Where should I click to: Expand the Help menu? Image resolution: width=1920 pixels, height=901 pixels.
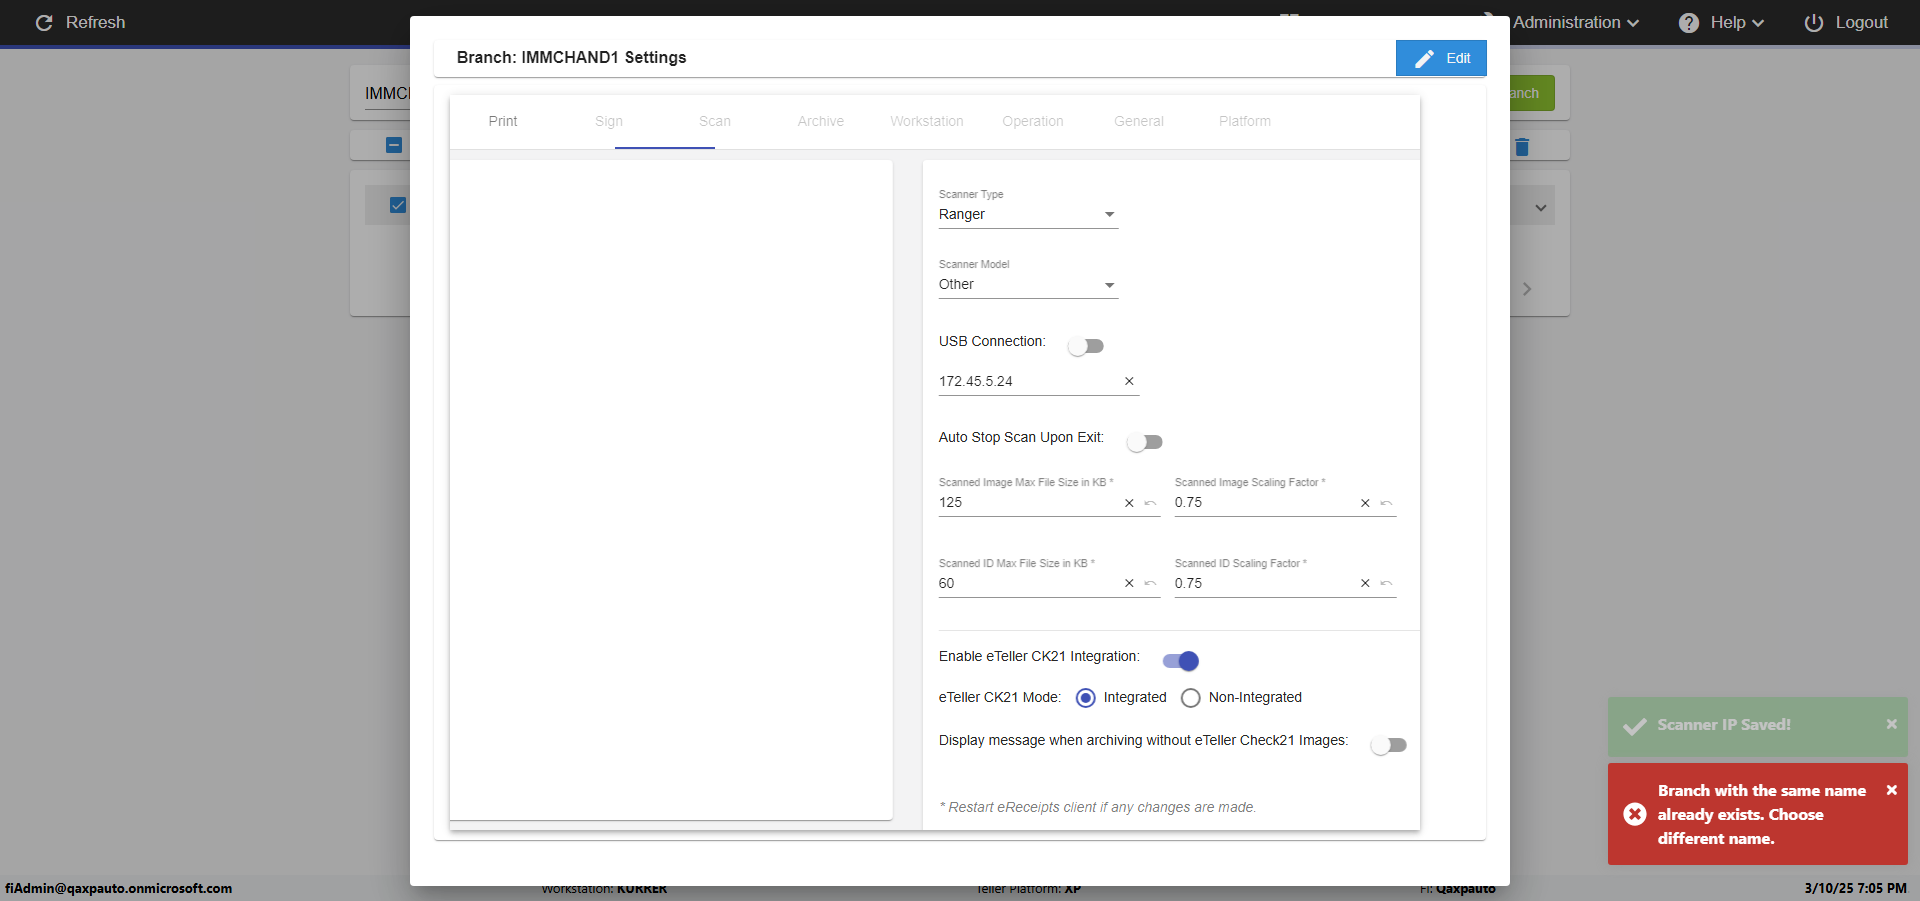tap(1721, 23)
